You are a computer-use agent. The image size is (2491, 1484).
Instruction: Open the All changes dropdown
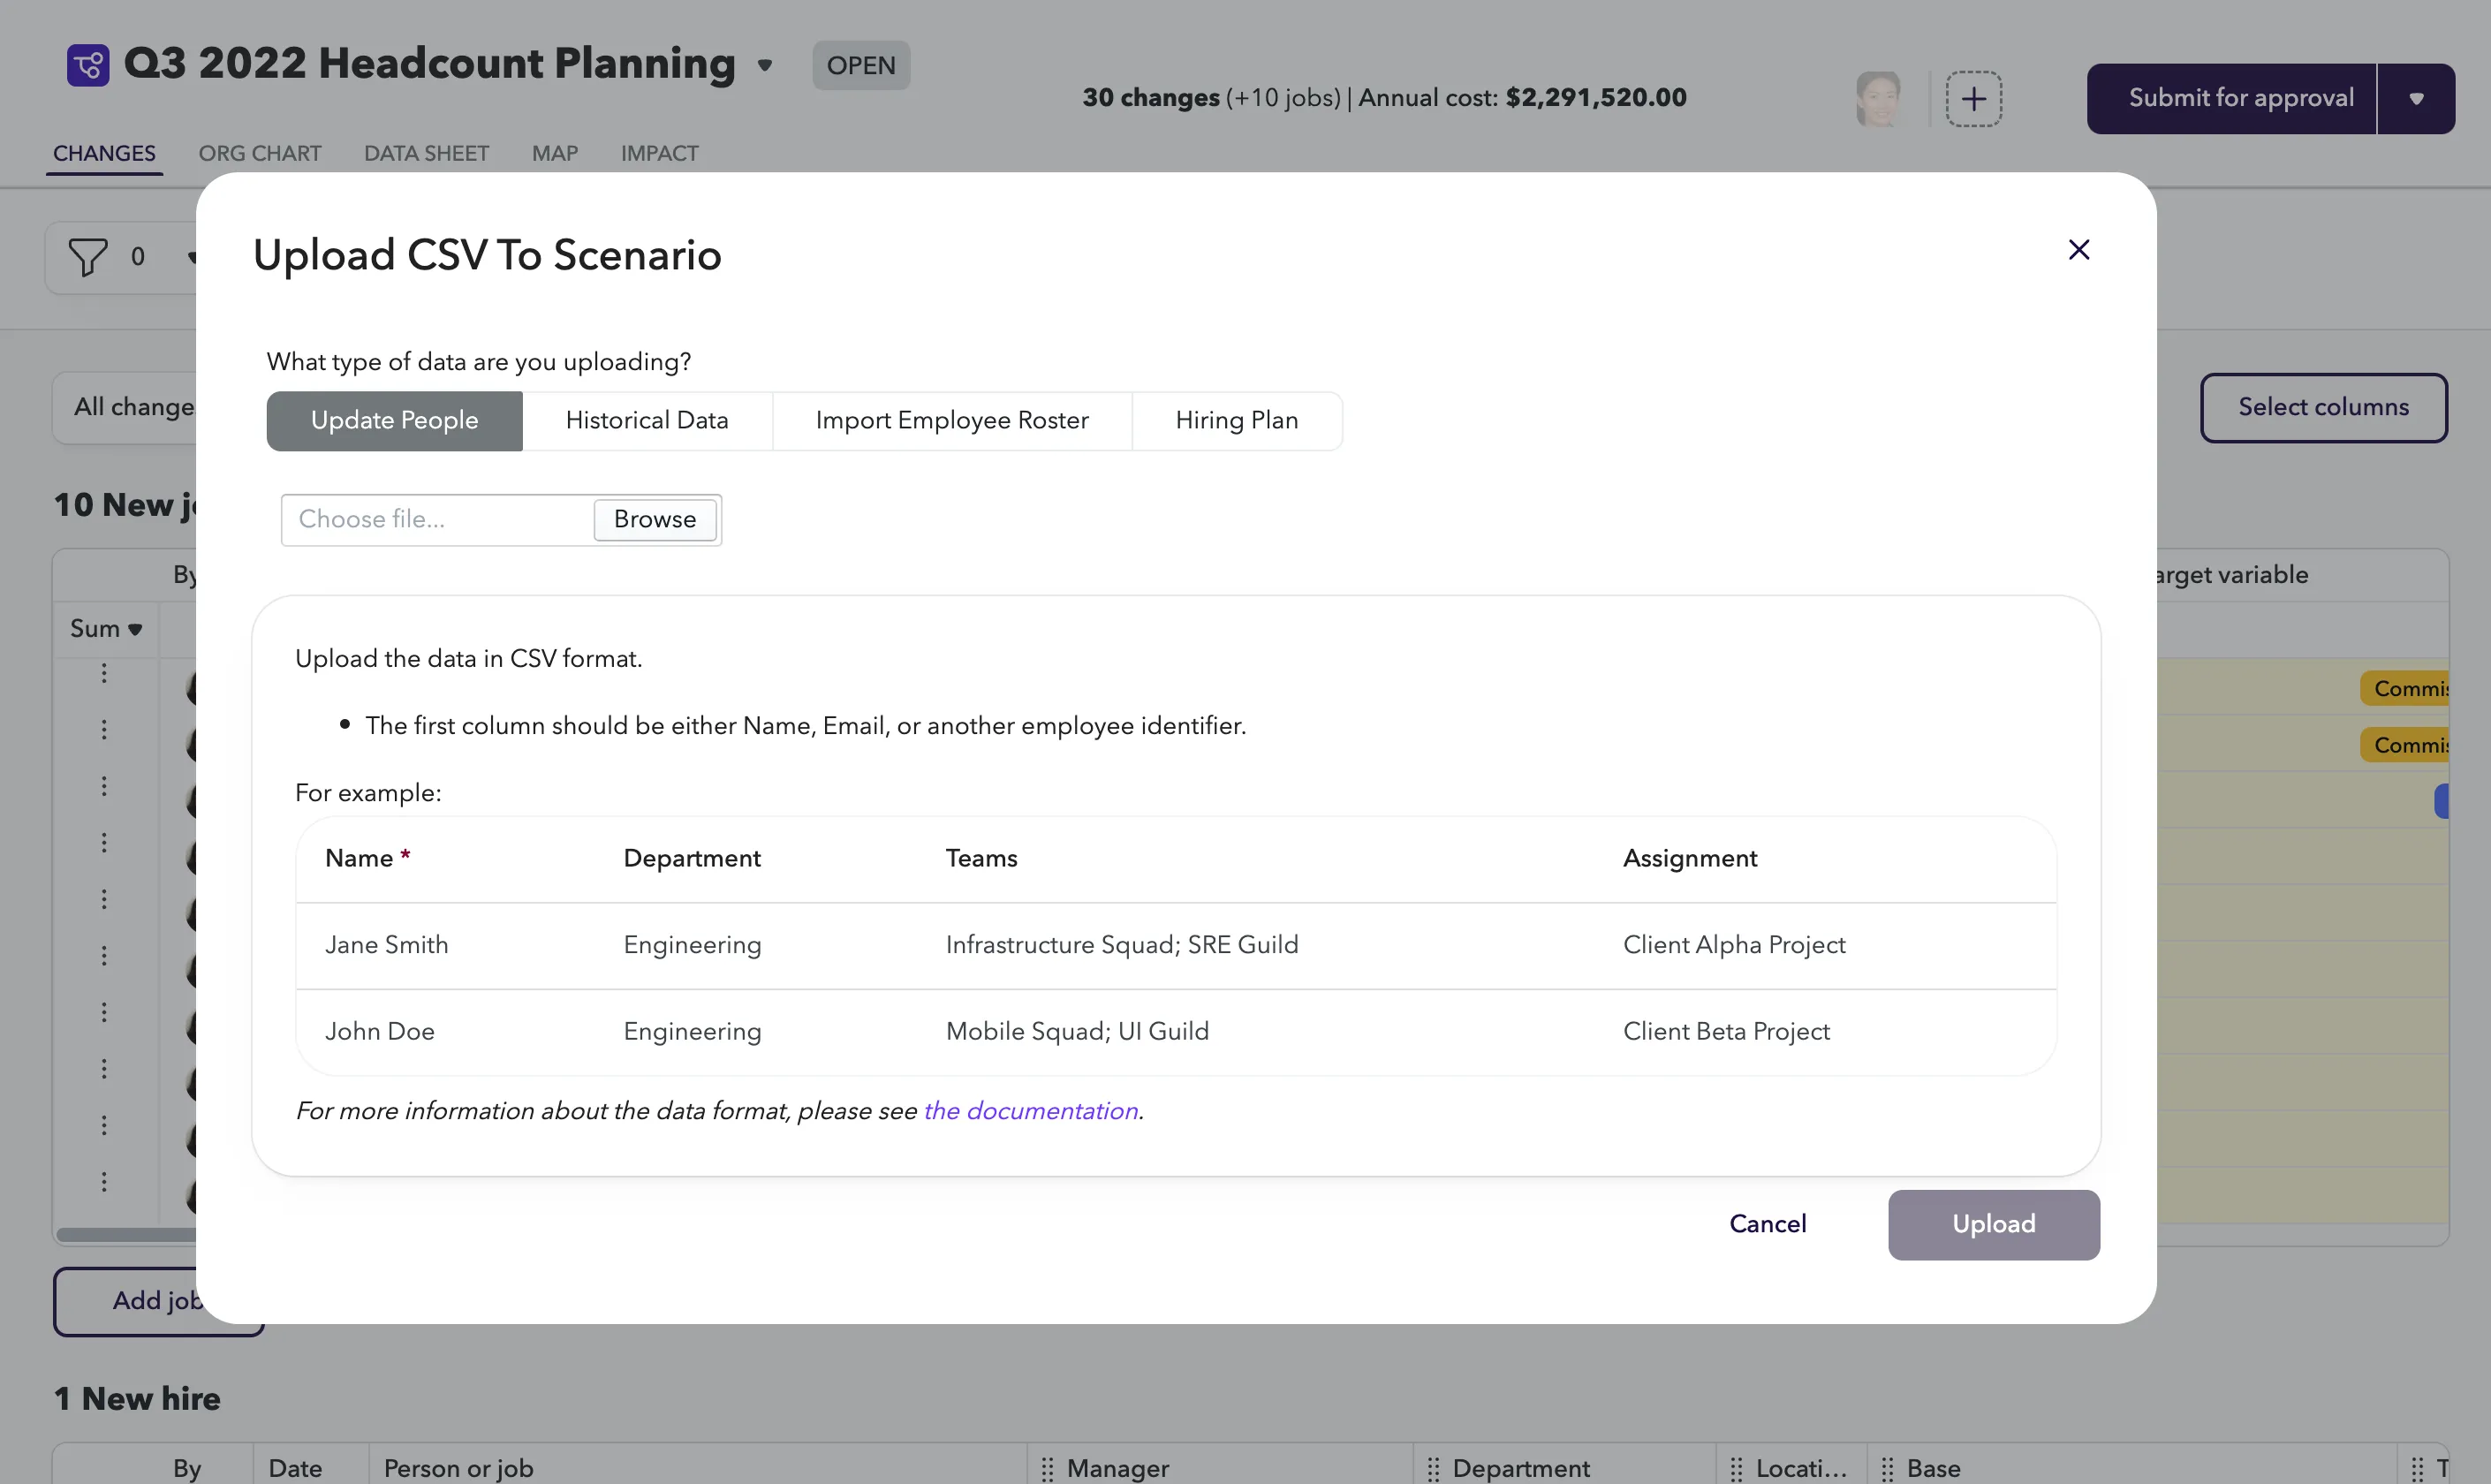click(125, 407)
